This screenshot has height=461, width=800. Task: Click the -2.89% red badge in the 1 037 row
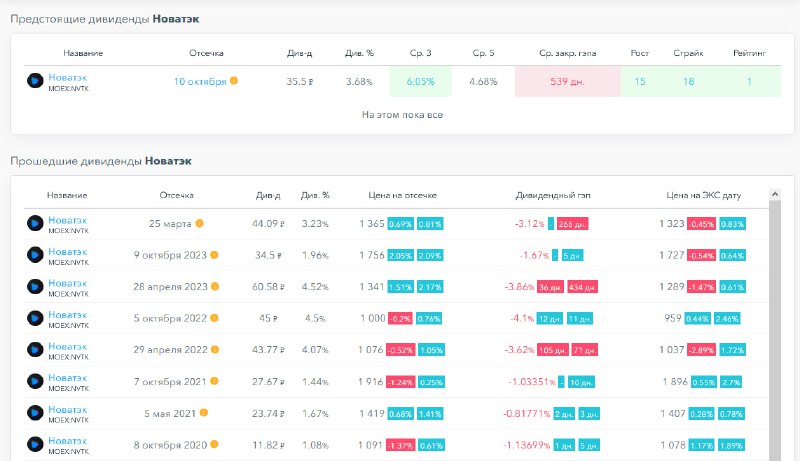pos(701,350)
